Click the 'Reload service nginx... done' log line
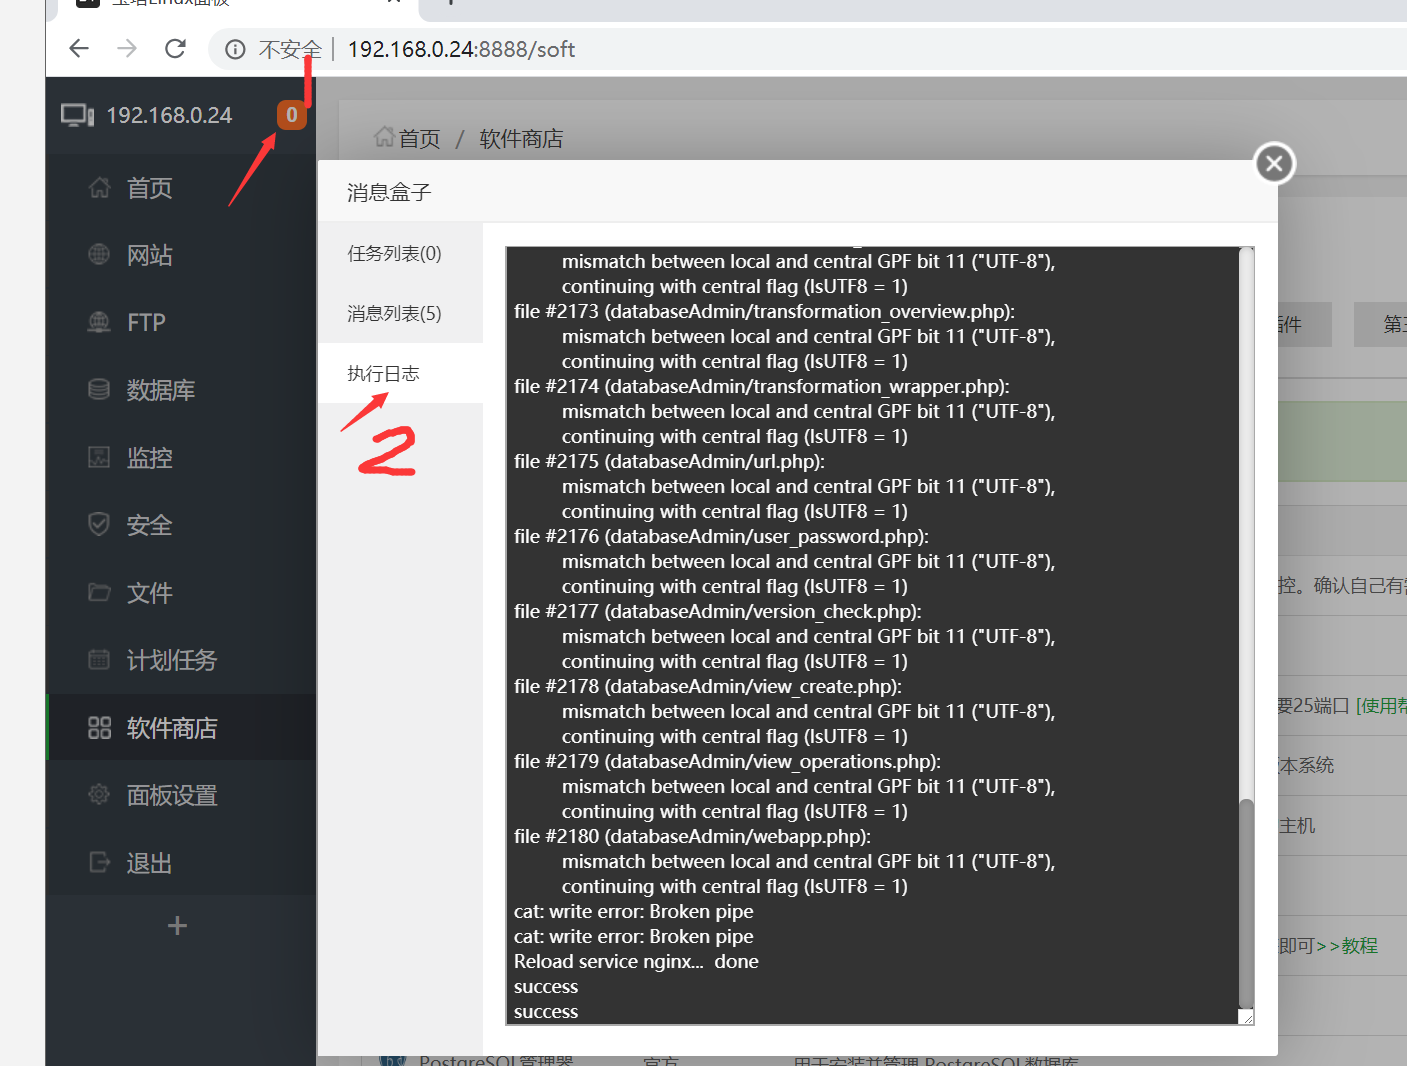The height and width of the screenshot is (1066, 1407). tap(636, 962)
